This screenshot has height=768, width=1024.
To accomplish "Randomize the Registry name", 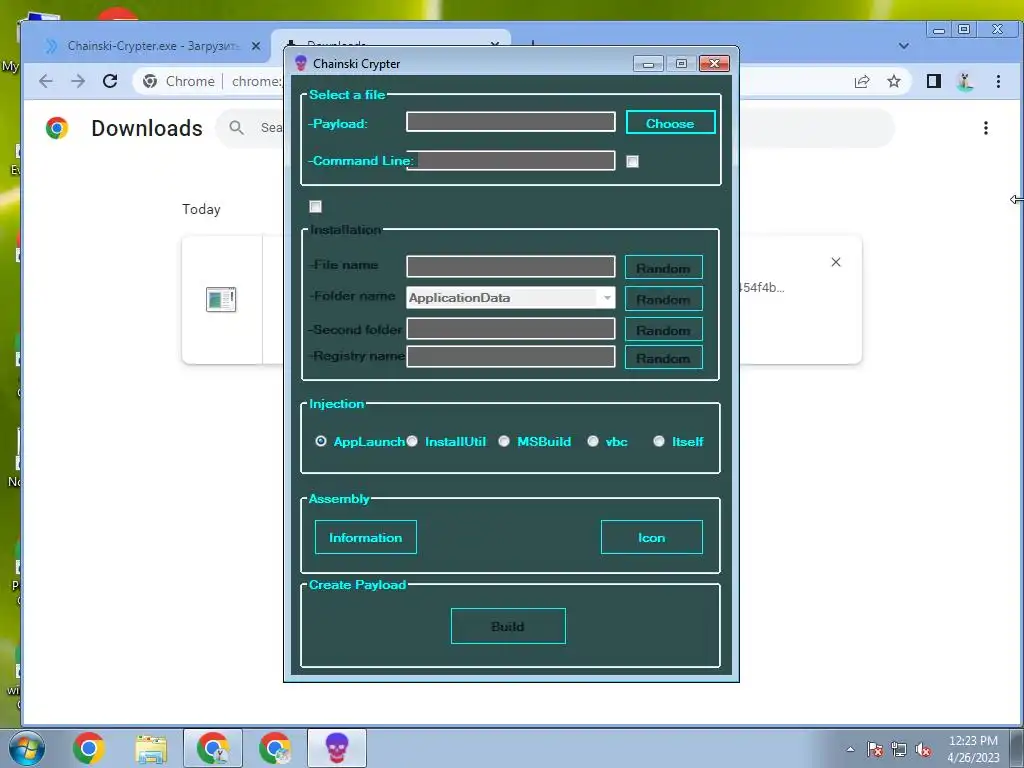I will click(664, 357).
